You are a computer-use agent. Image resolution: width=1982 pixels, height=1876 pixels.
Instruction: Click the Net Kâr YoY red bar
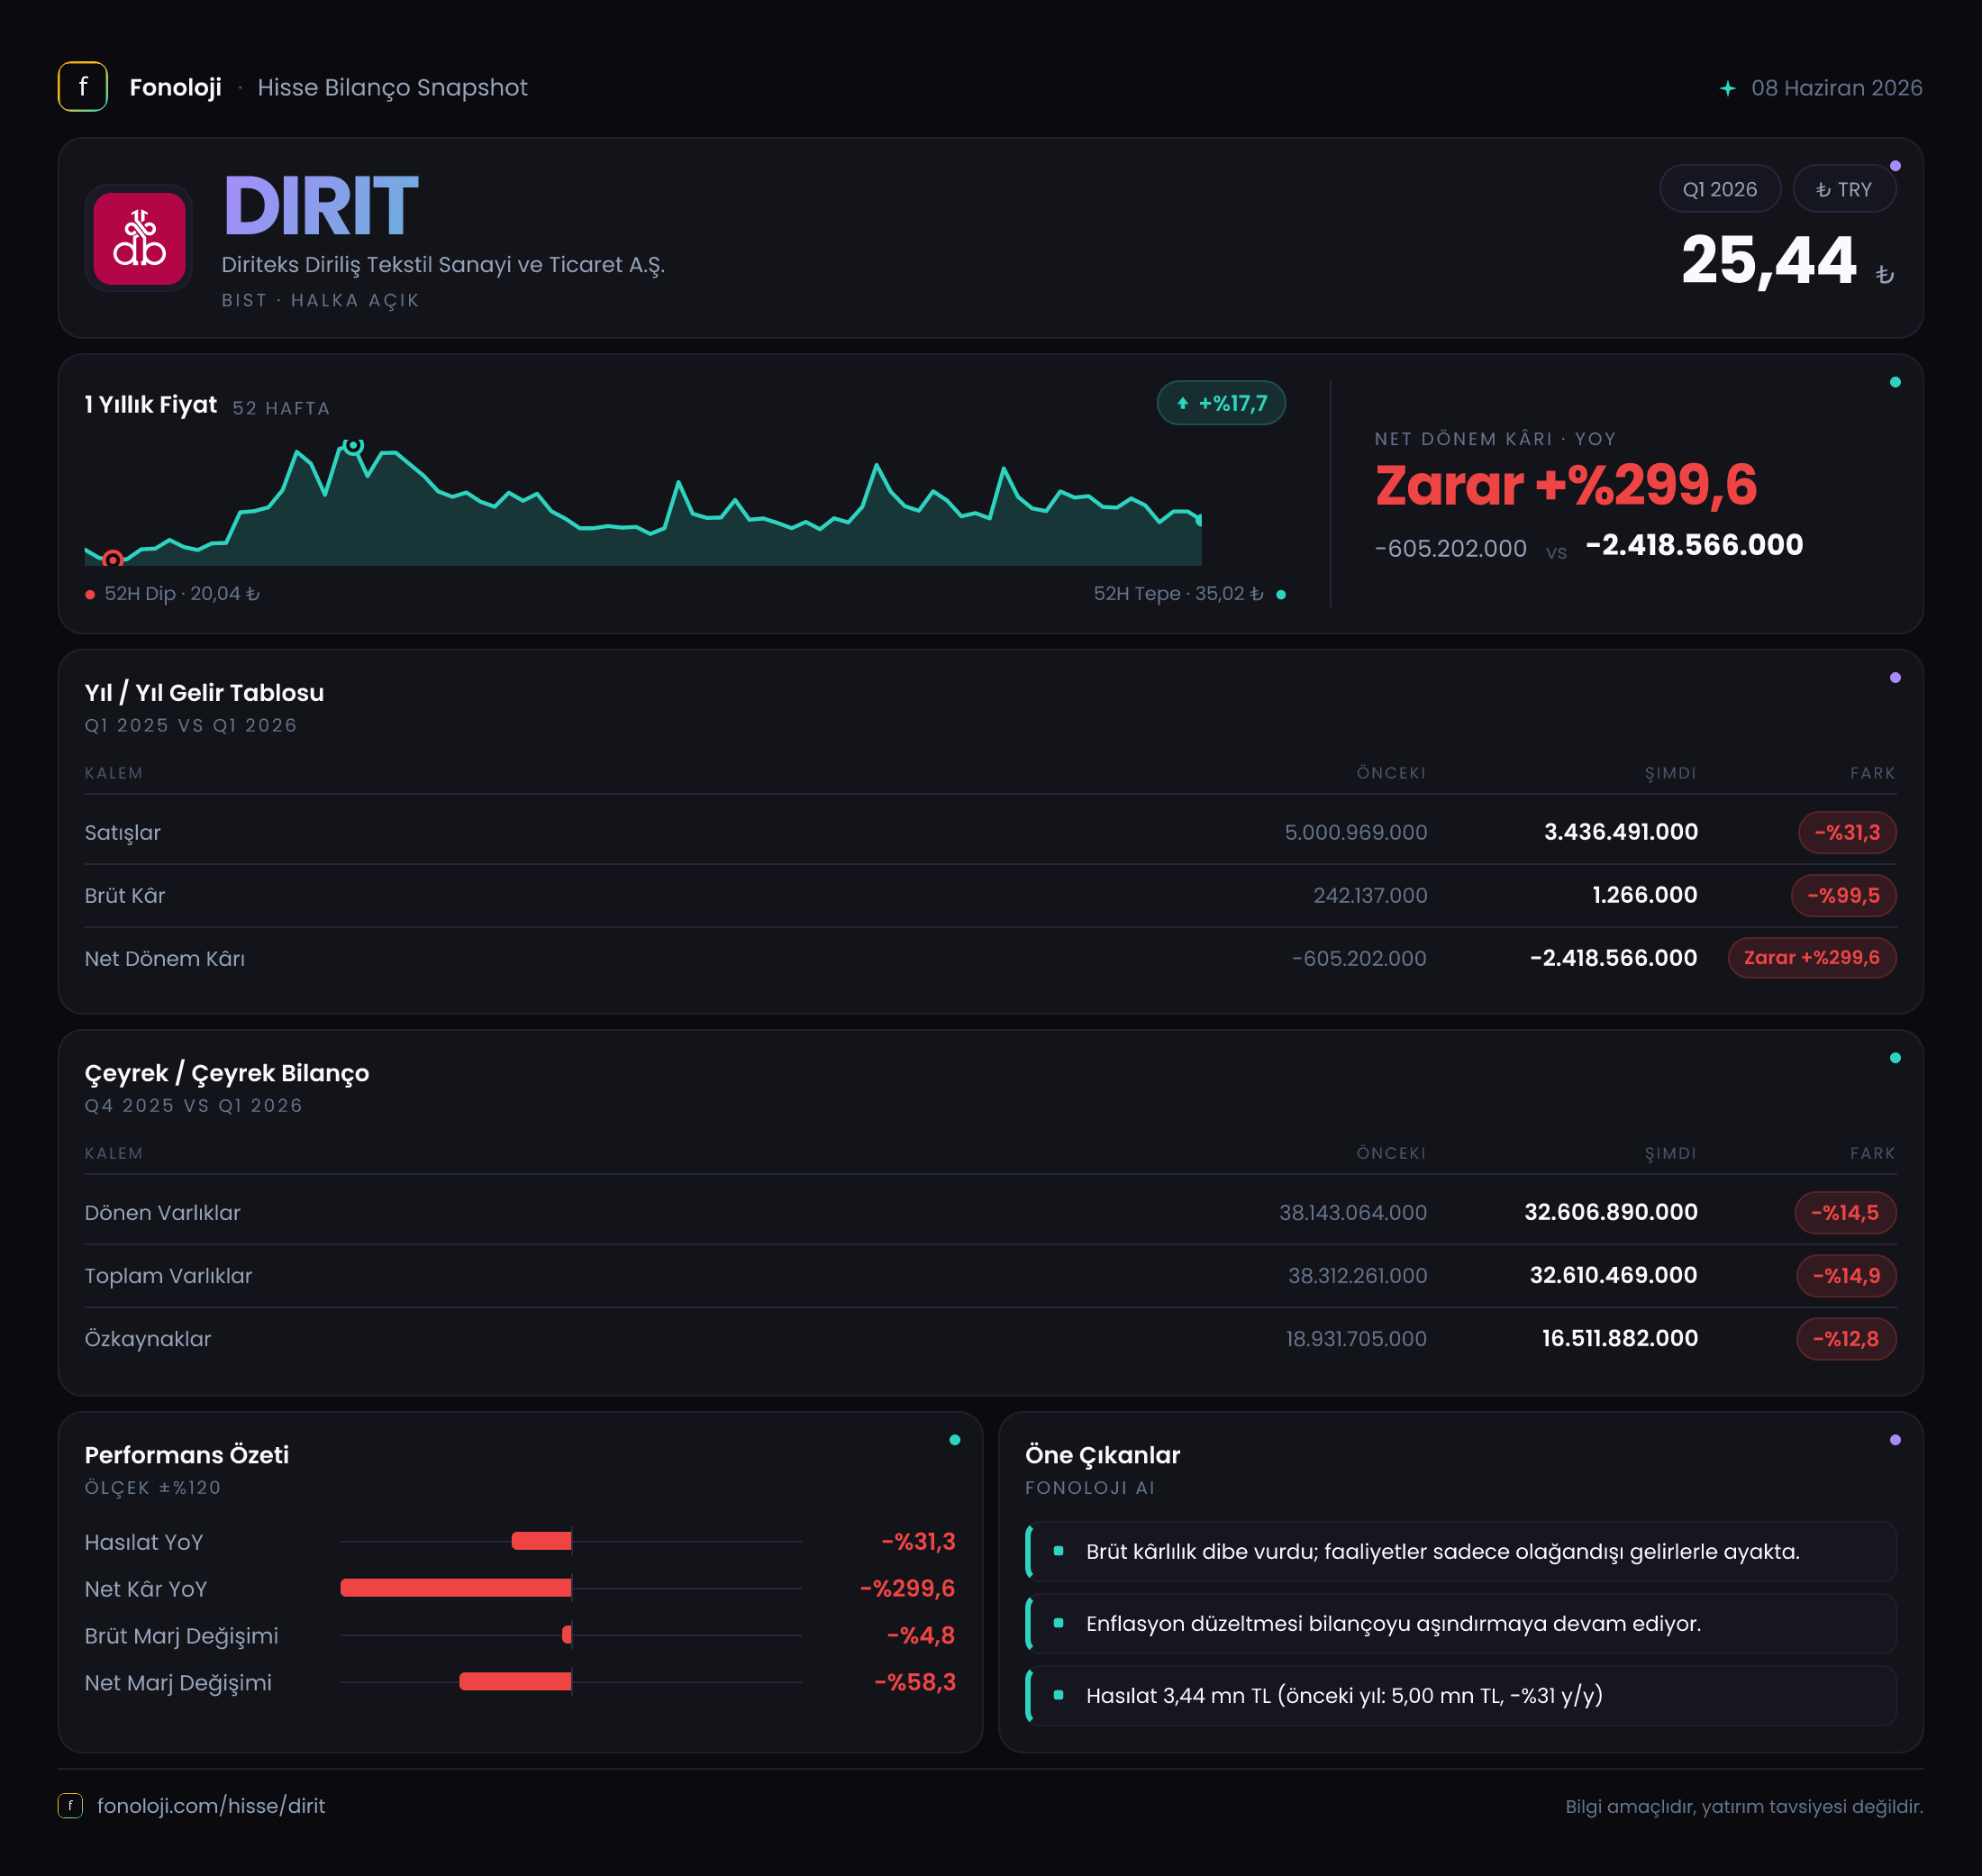456,1588
